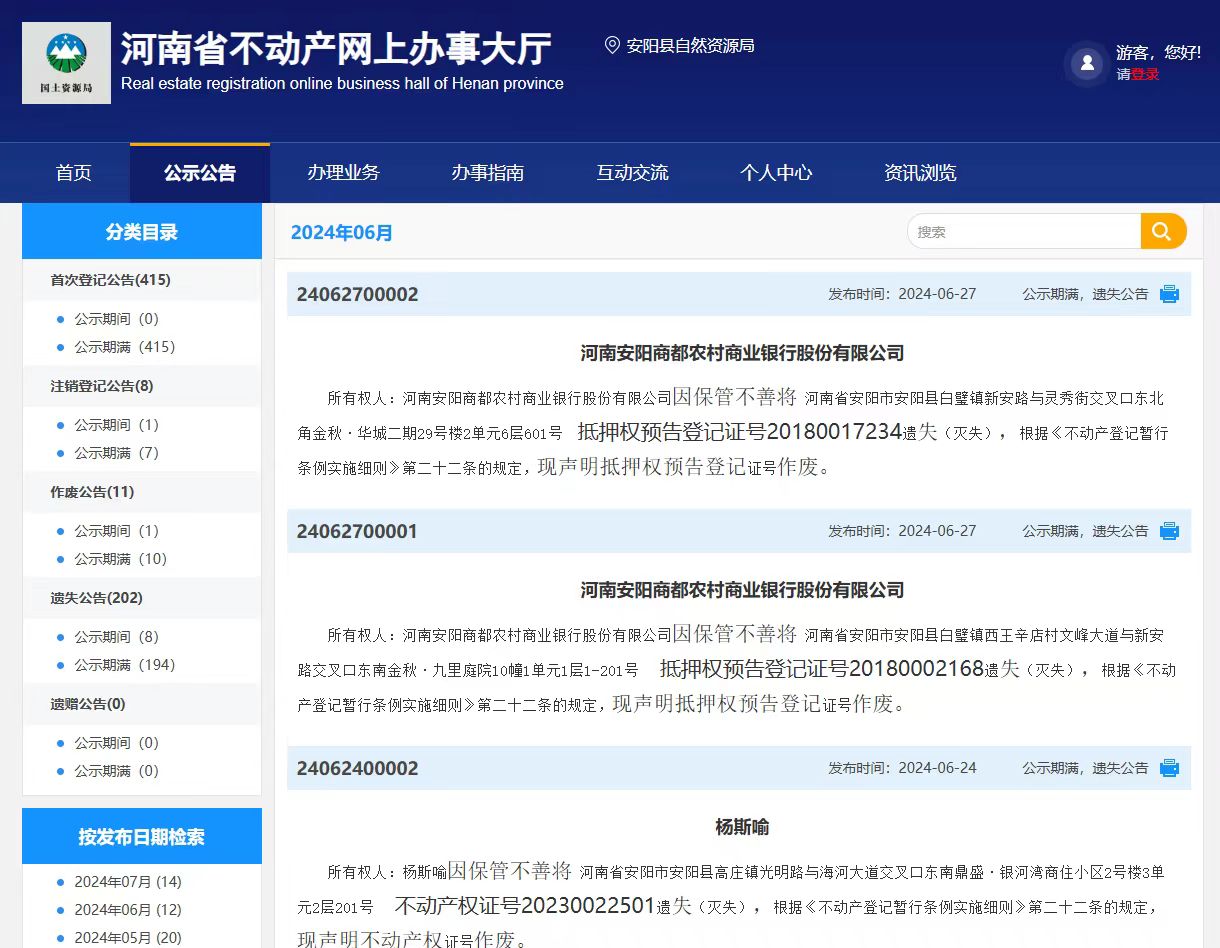Open 公示期满 (10) under 作废公告
Image resolution: width=1220 pixels, height=948 pixels.
pyautogui.click(x=120, y=559)
